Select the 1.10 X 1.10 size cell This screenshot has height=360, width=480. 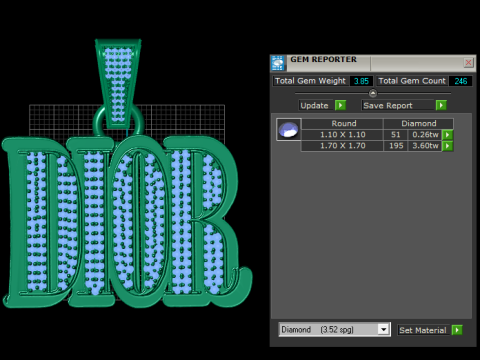click(x=342, y=135)
